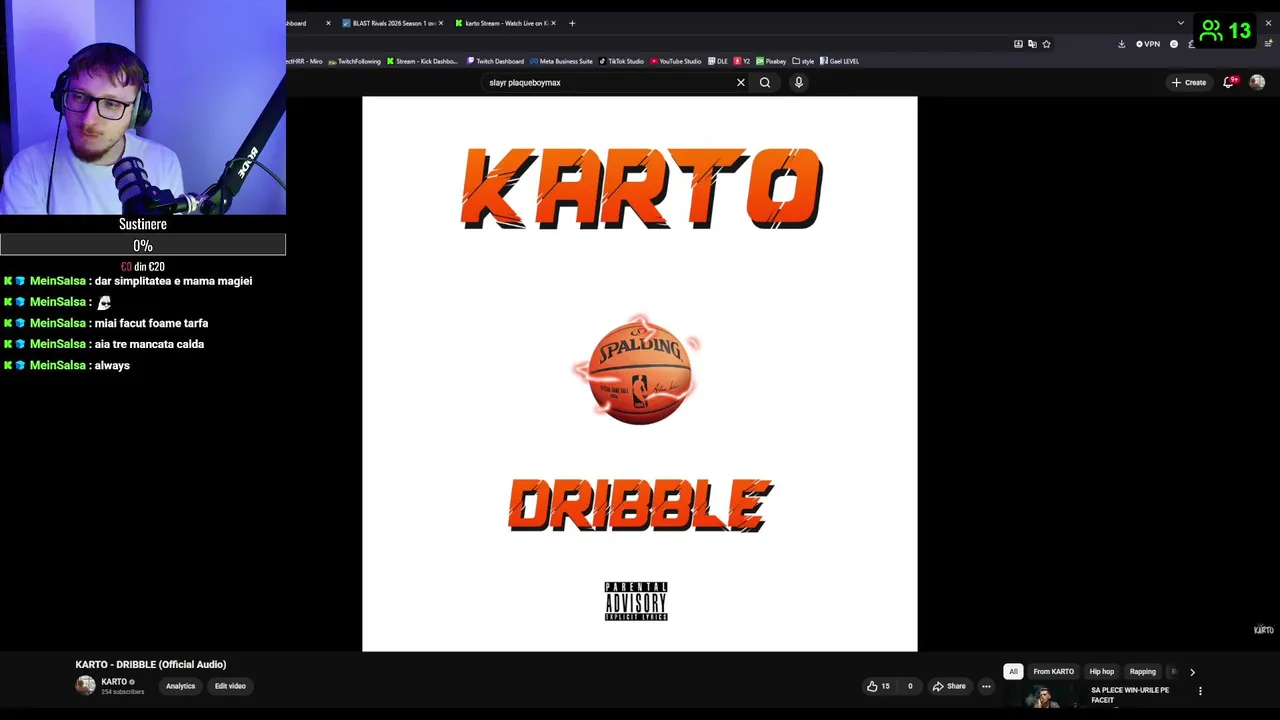Click the viewer count 13 overlay

pos(1226,31)
